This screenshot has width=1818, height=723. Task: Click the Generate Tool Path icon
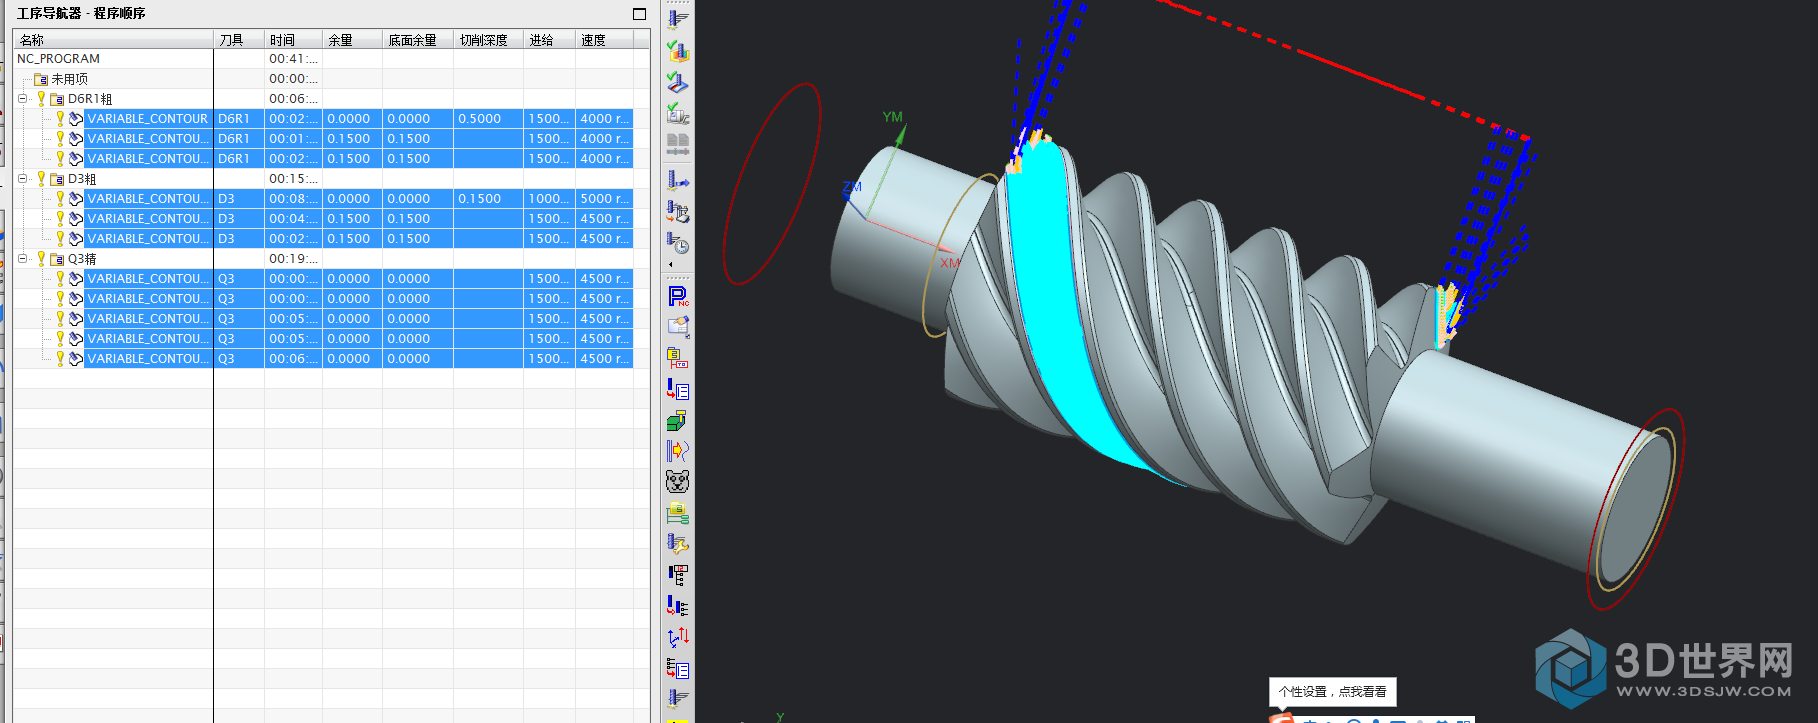[x=678, y=18]
